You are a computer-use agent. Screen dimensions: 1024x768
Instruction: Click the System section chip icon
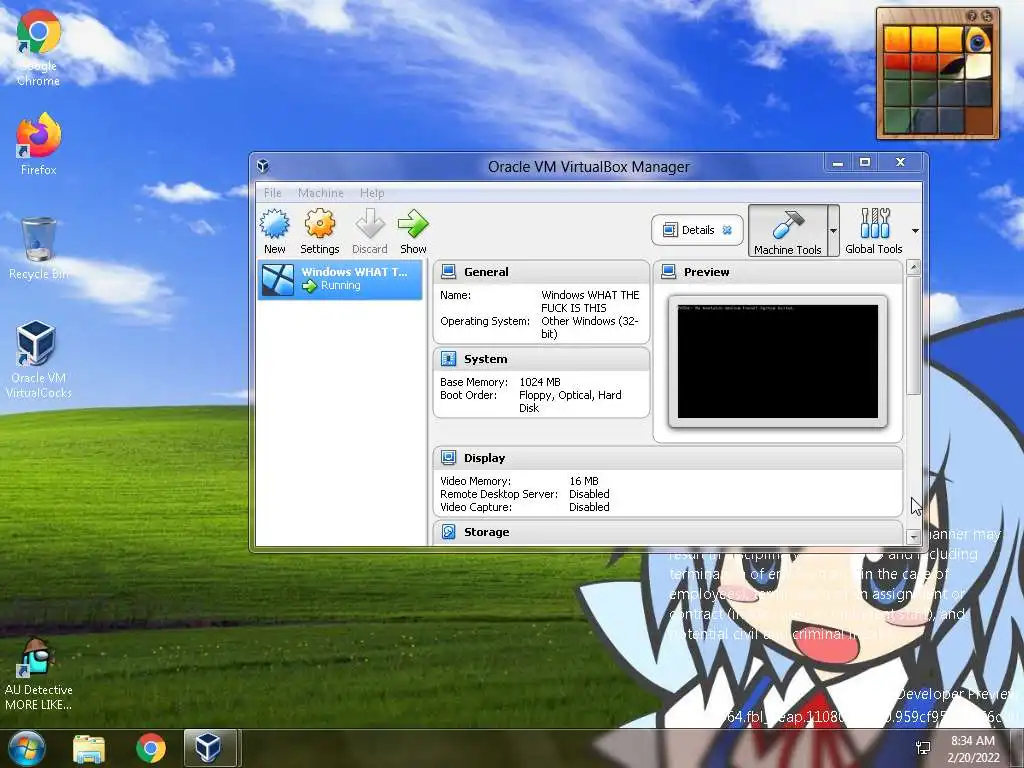click(x=448, y=359)
